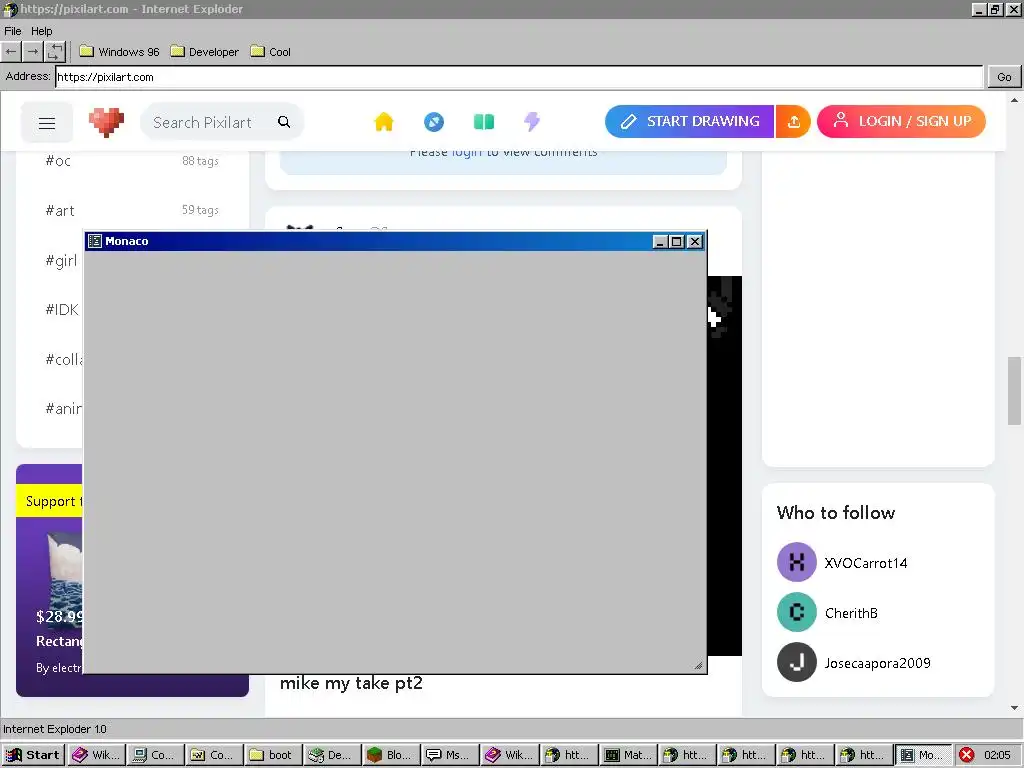This screenshot has width=1024, height=768.
Task: Click the yellow Support banner
Action: click(50, 501)
